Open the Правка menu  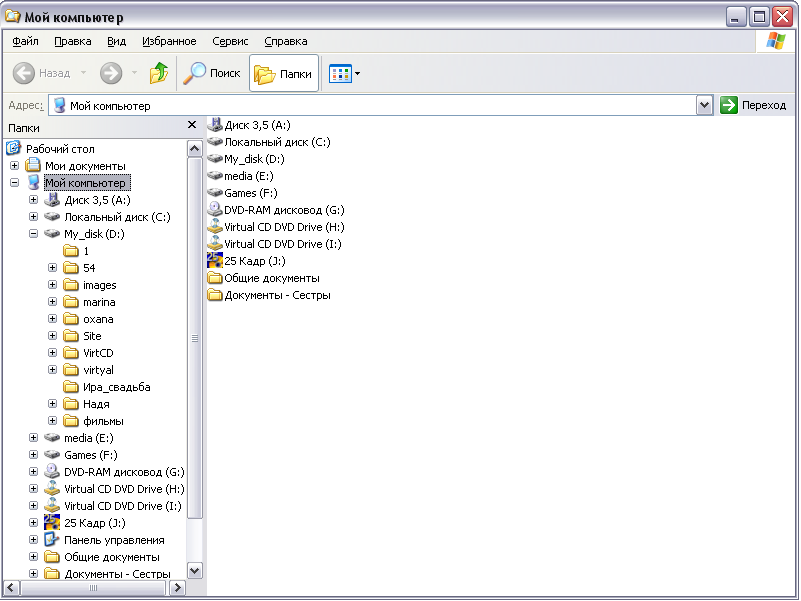click(73, 41)
